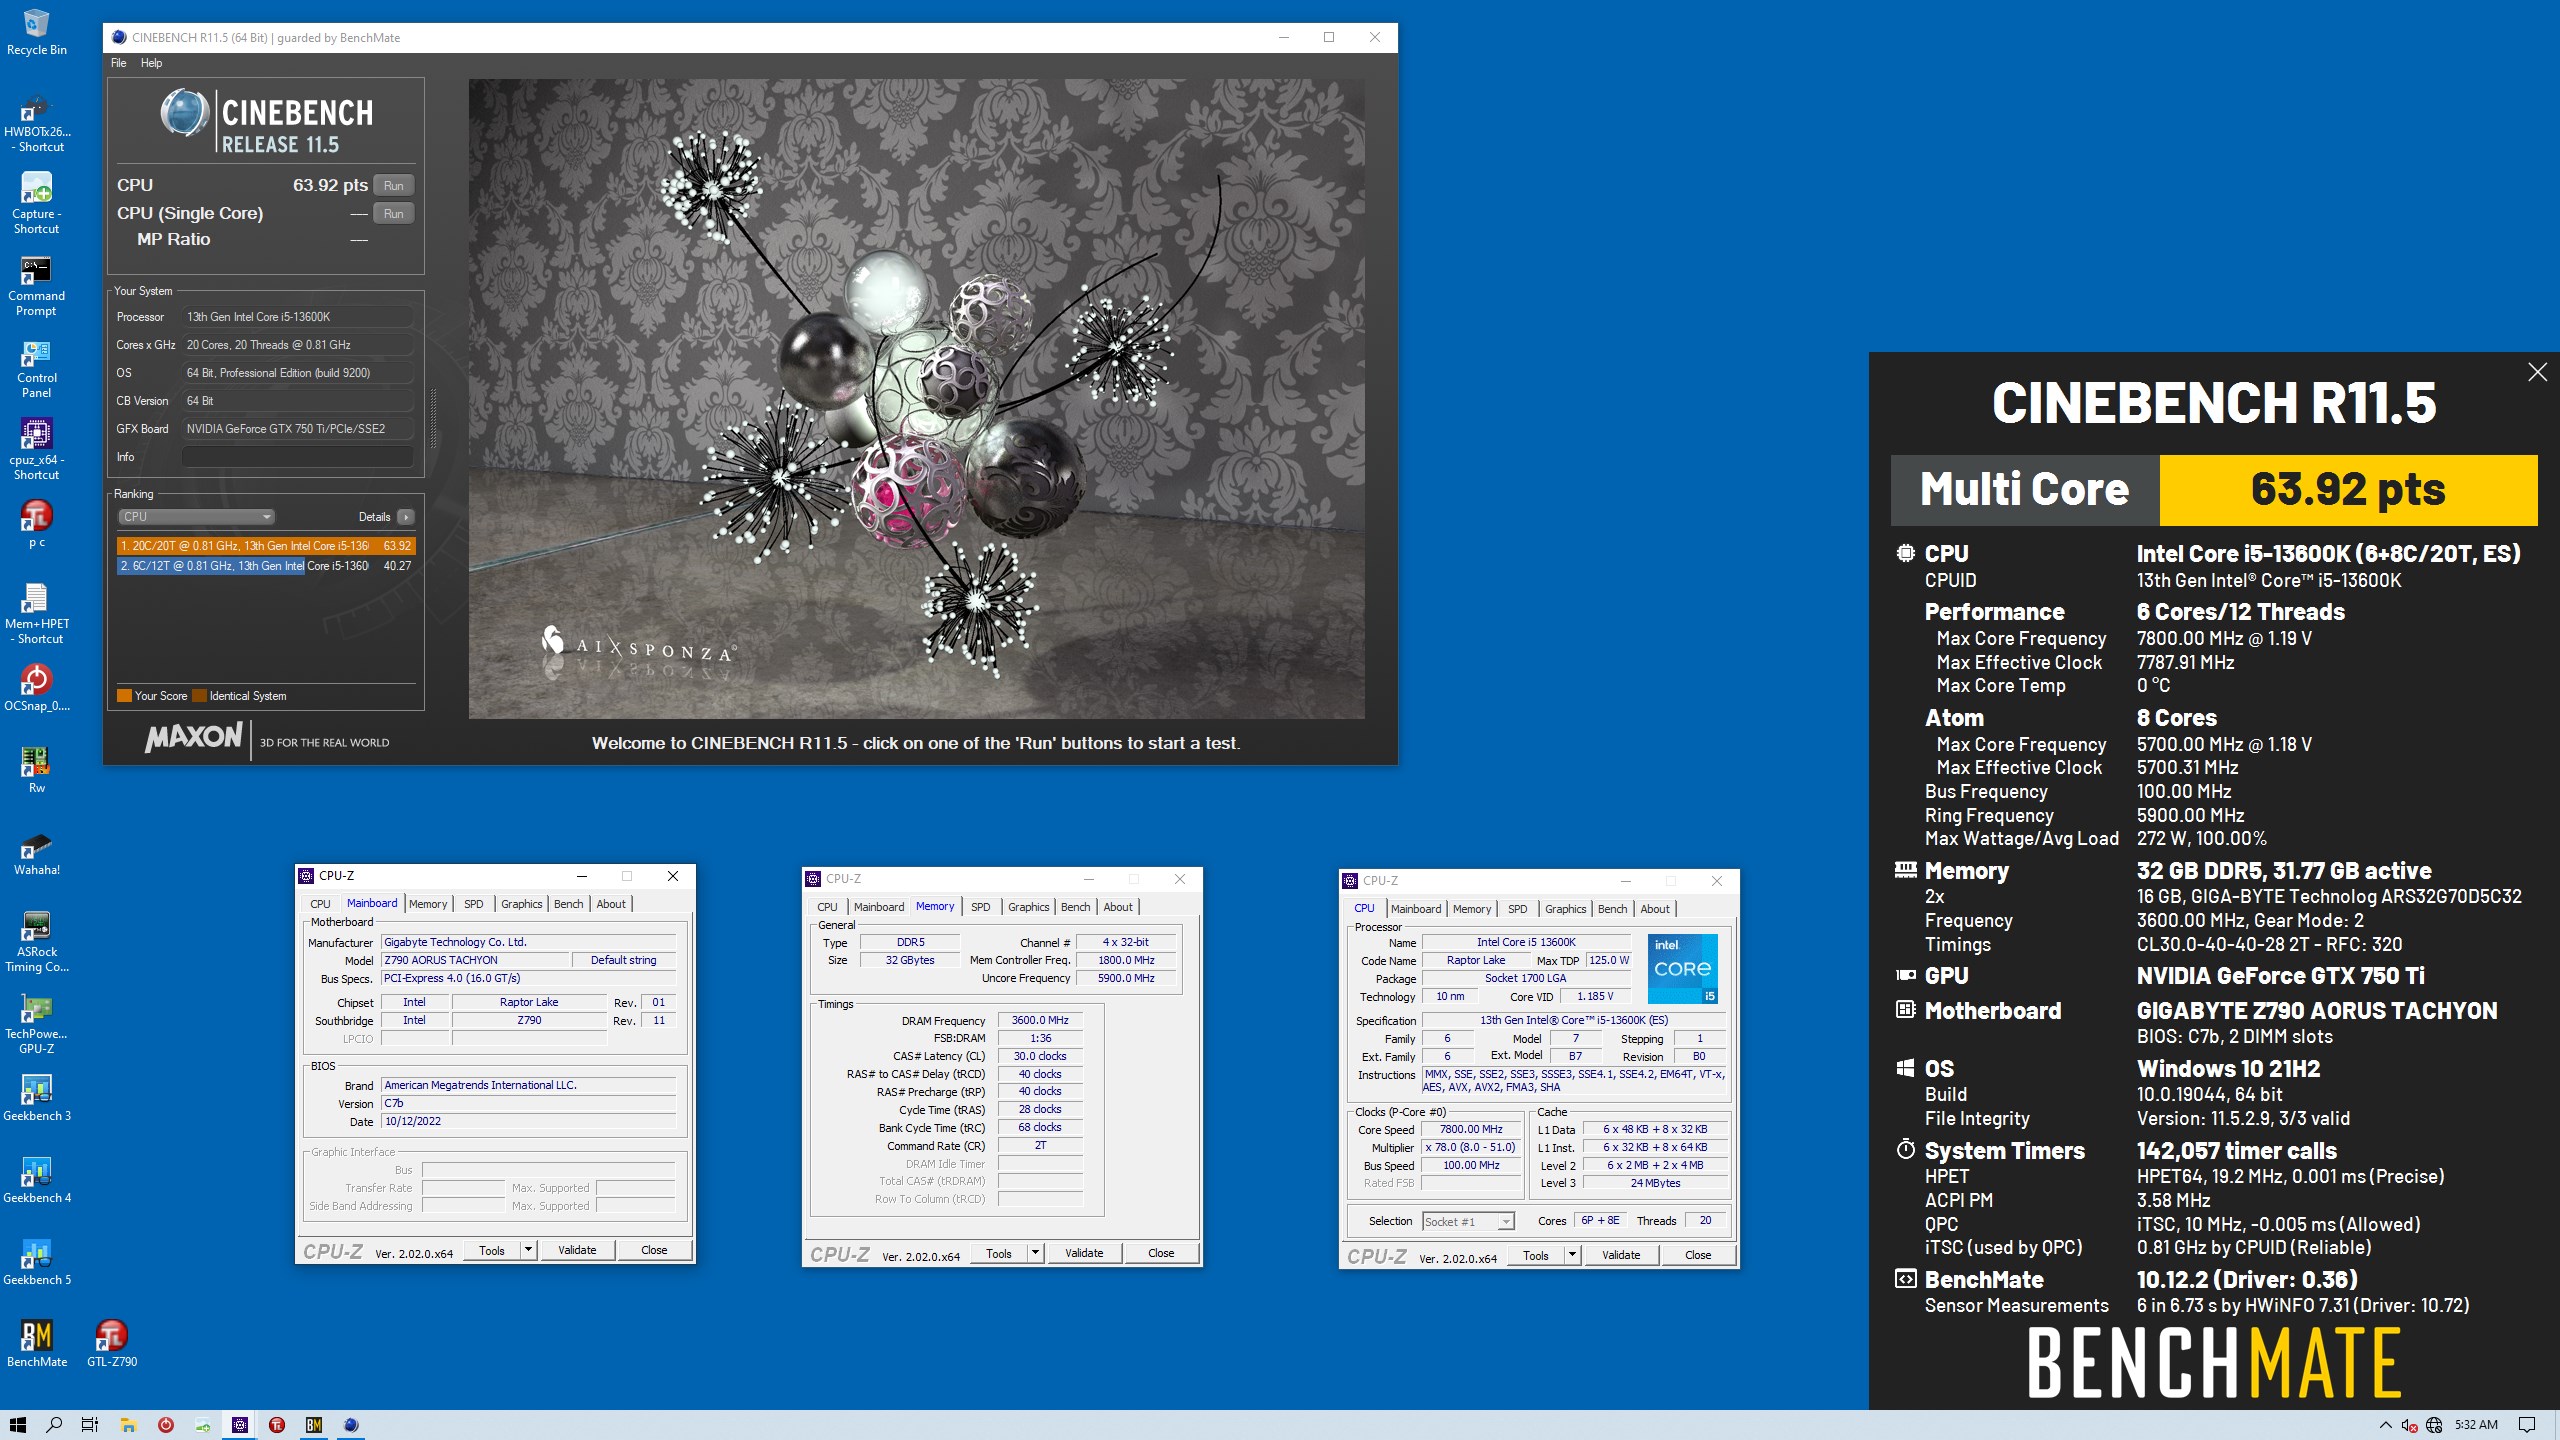The width and height of the screenshot is (2560, 1440).
Task: Open the Cinebench Help menu
Action: click(151, 63)
